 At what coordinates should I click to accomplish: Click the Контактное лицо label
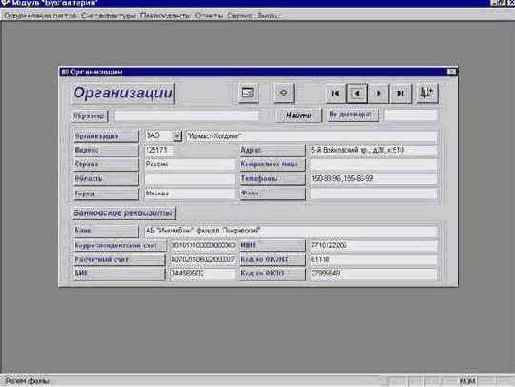272,164
